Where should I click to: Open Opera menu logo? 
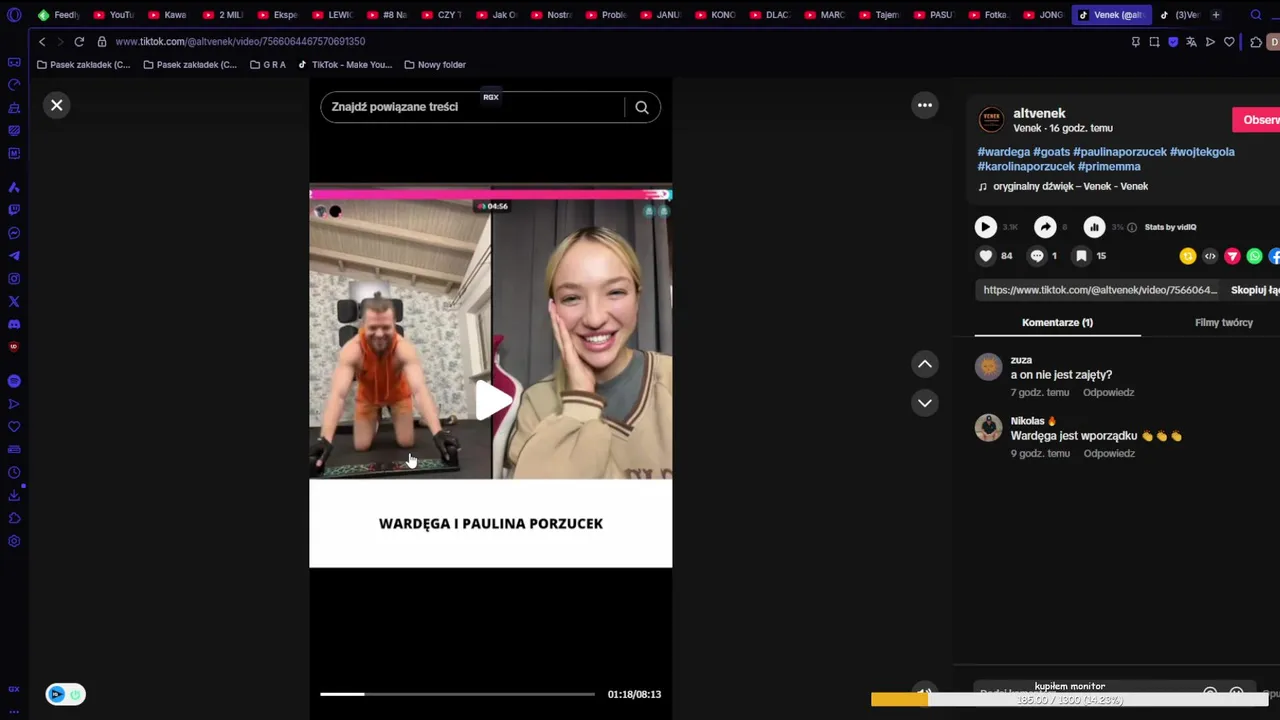click(x=14, y=15)
